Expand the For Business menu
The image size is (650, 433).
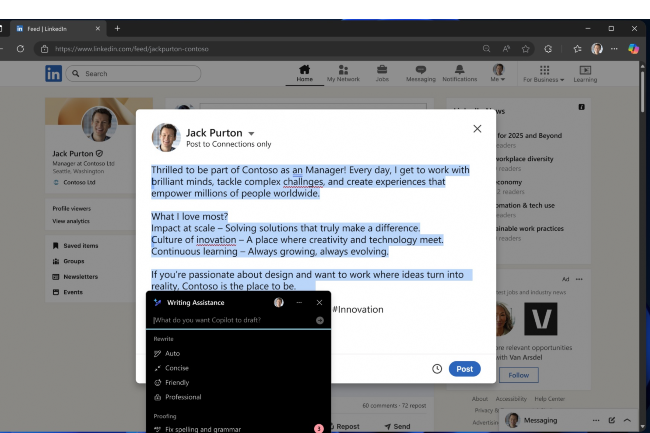point(545,73)
